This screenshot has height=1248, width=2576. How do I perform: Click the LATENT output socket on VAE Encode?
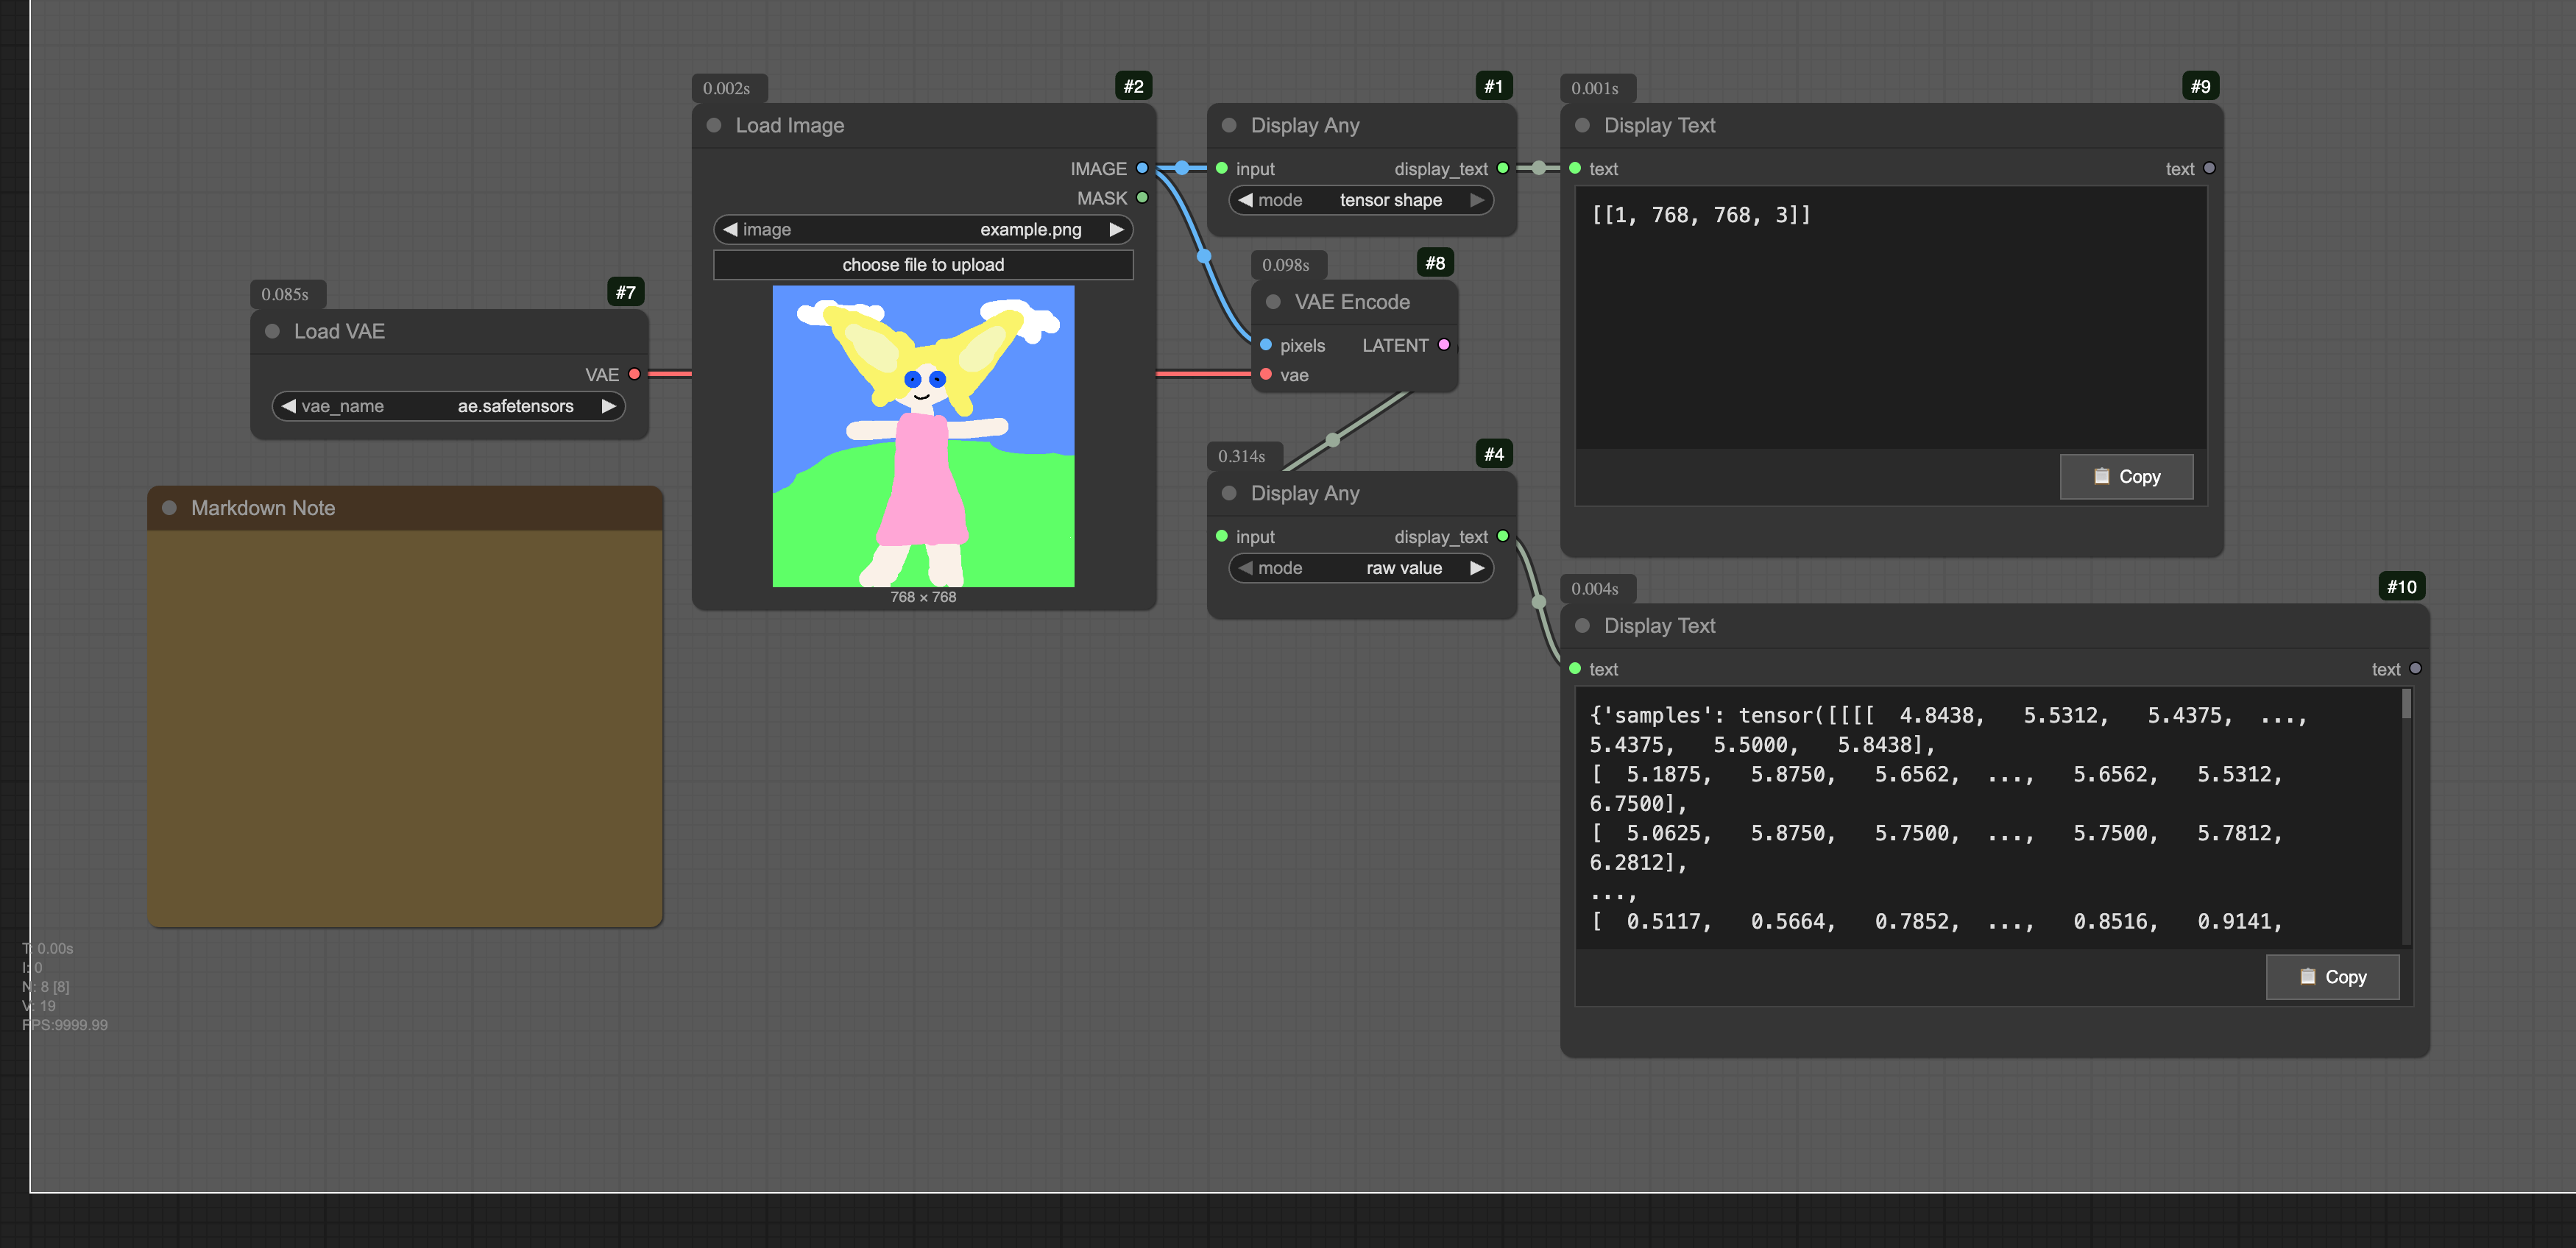1444,345
